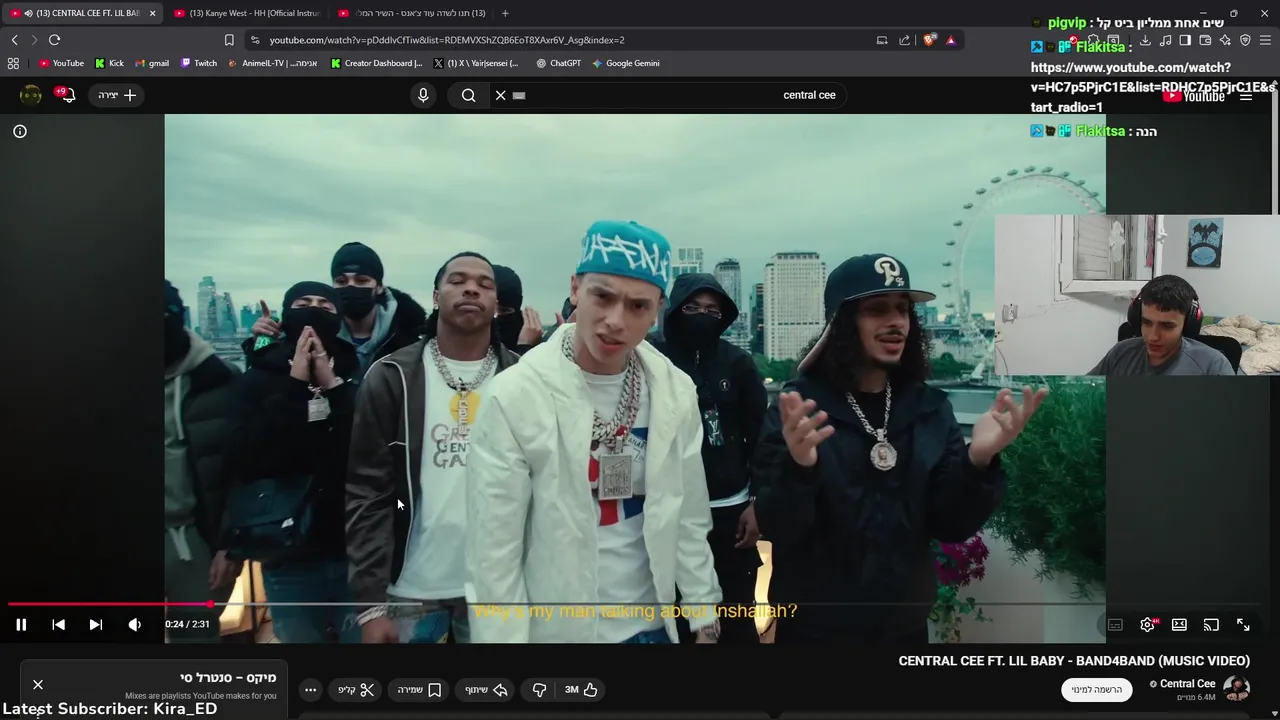Open the Central Cee channel avatar
This screenshot has height=720, width=1280.
[x=1237, y=688]
